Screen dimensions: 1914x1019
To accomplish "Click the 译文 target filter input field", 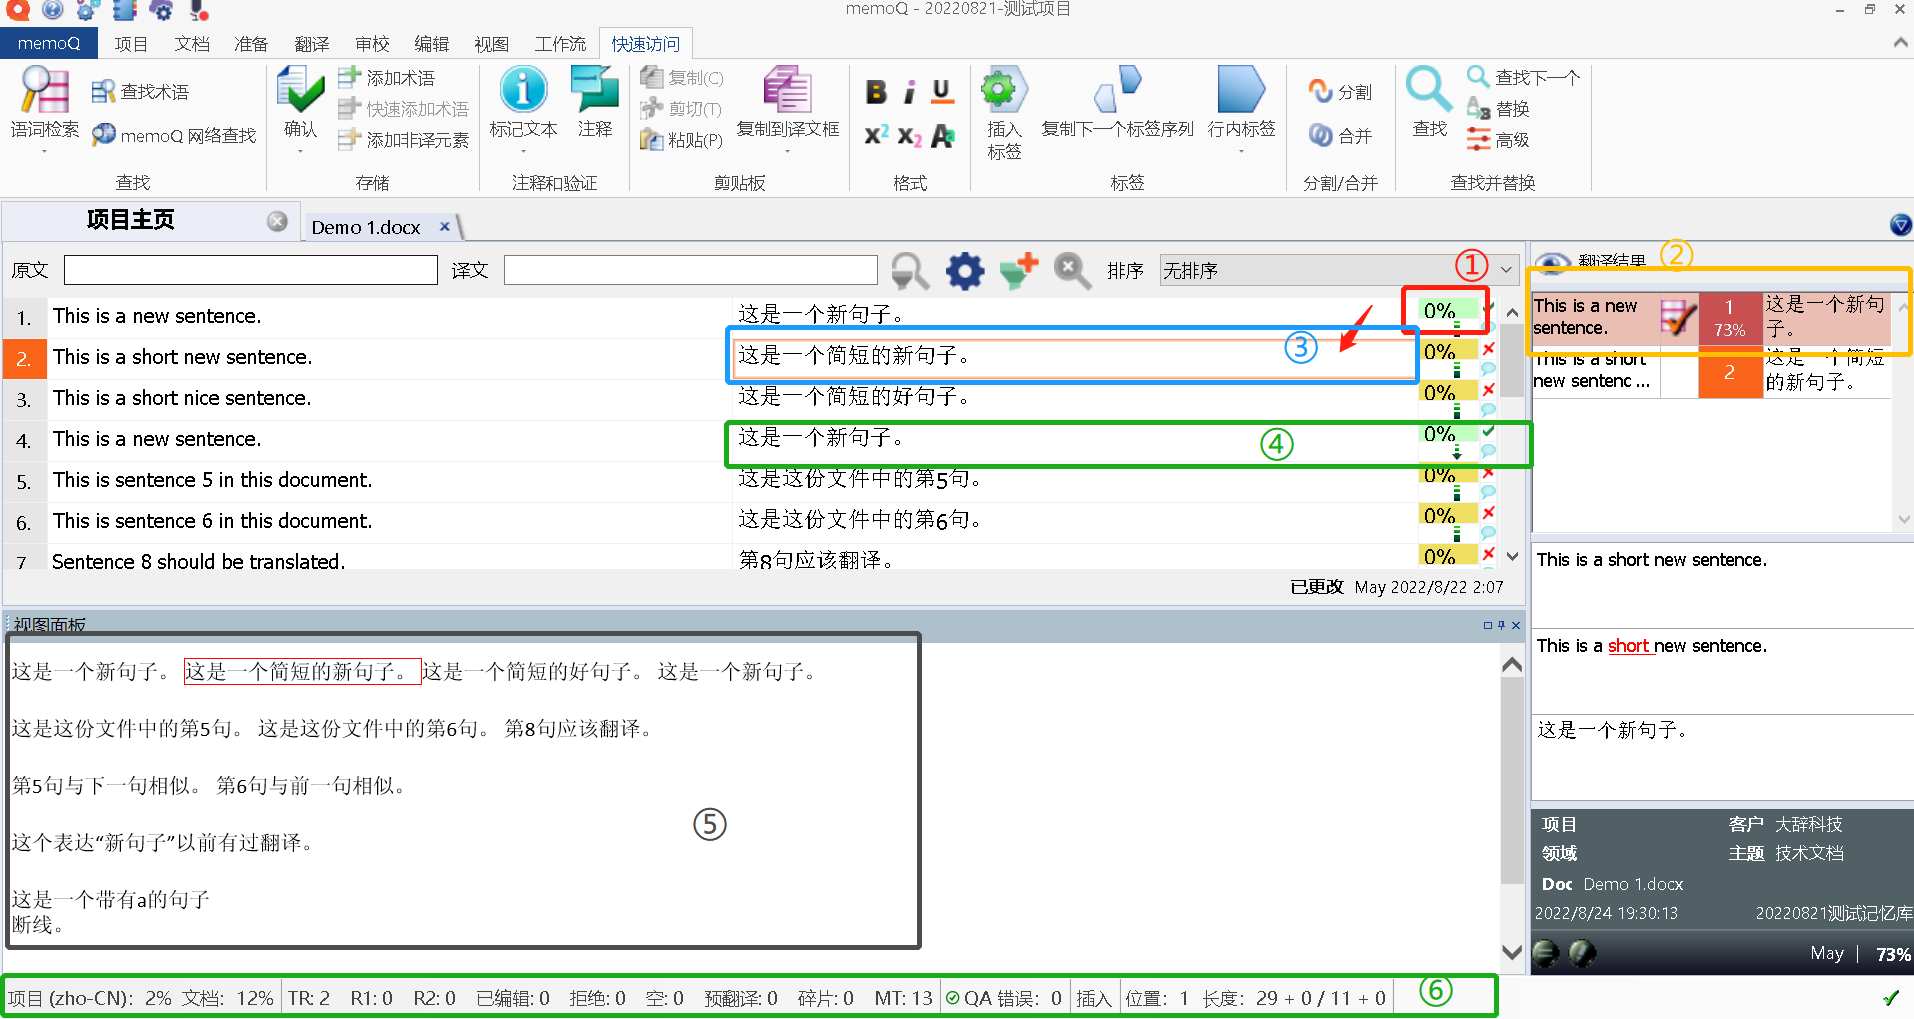I will (x=690, y=270).
